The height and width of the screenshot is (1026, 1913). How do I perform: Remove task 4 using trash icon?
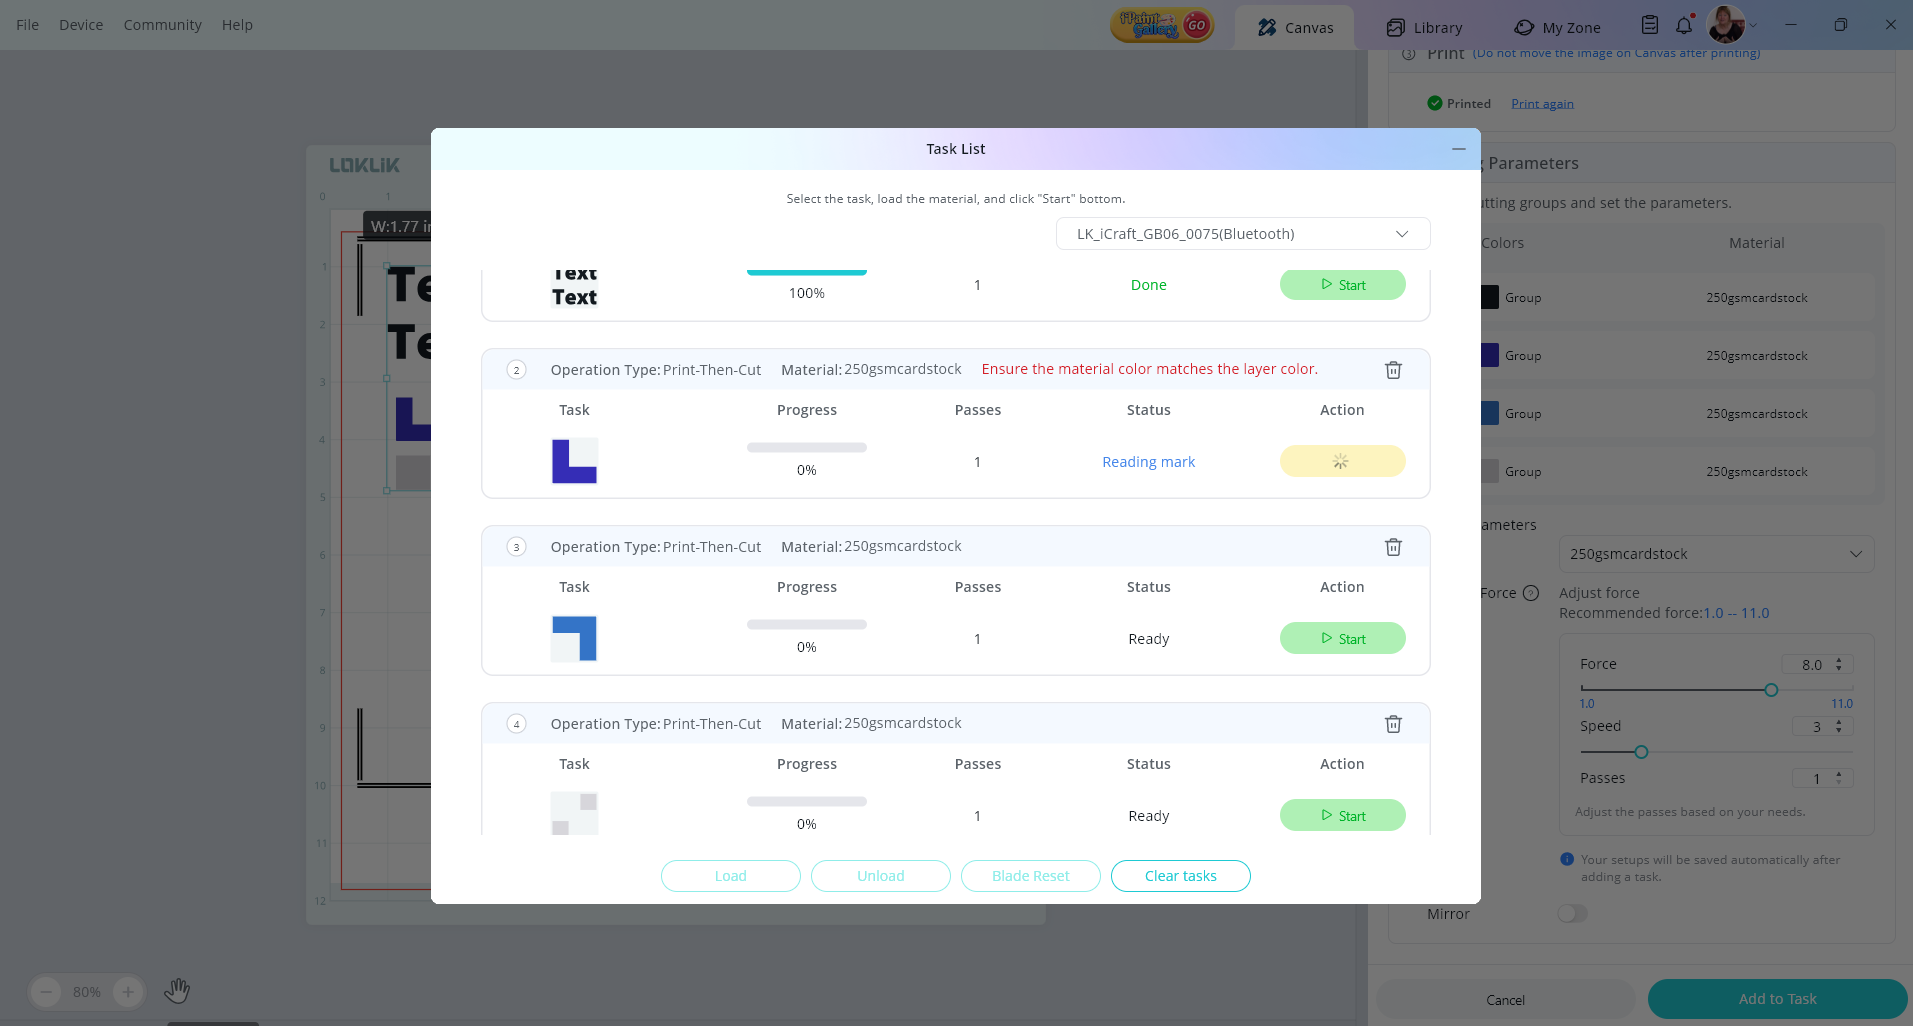pyautogui.click(x=1393, y=724)
